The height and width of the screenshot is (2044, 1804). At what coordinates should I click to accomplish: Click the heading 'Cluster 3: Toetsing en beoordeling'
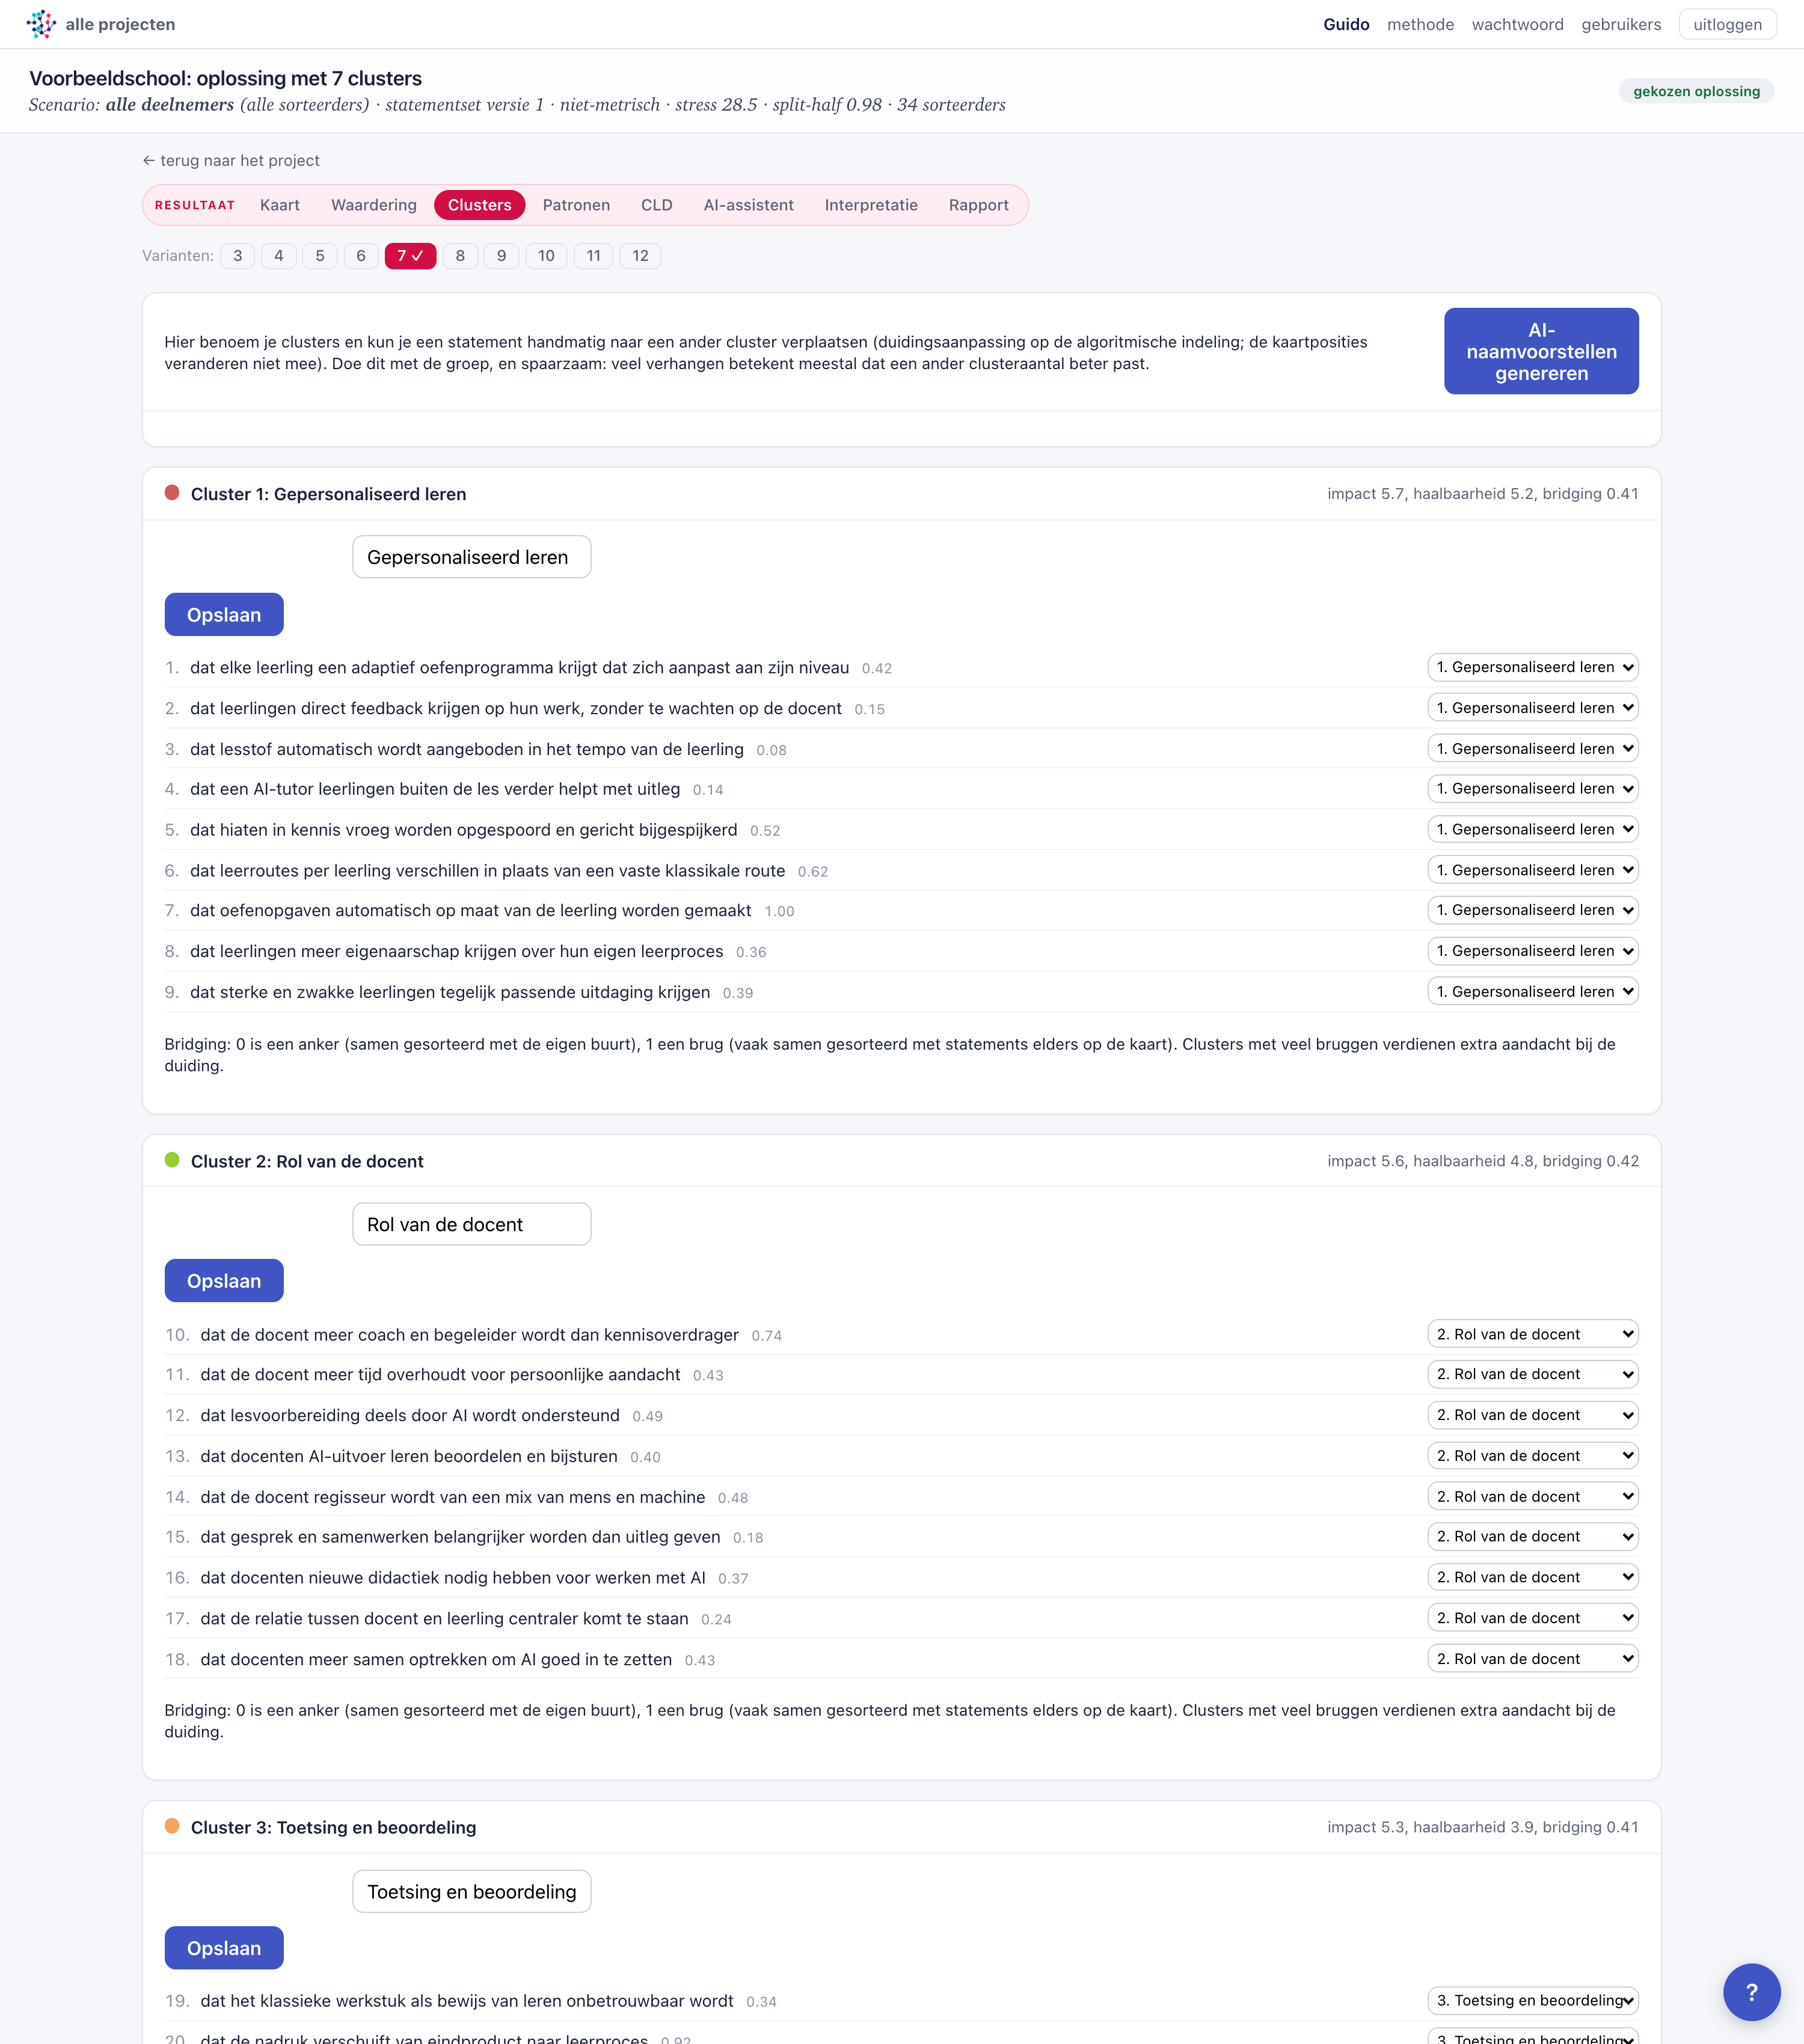pos(333,1828)
